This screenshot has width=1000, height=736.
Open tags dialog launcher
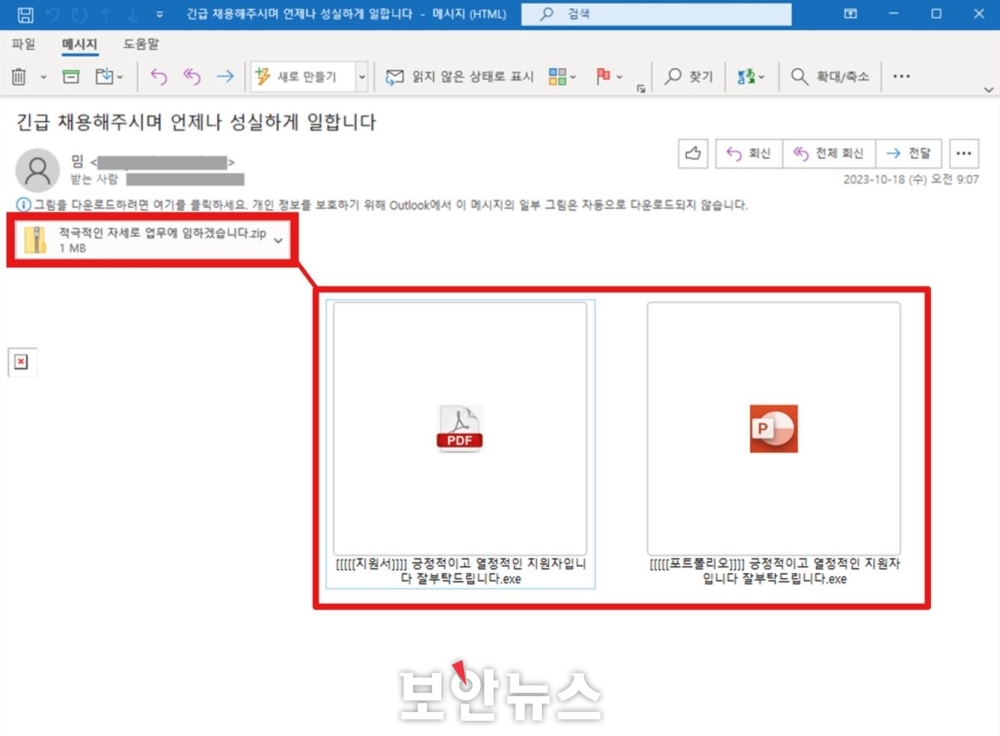pyautogui.click(x=641, y=89)
